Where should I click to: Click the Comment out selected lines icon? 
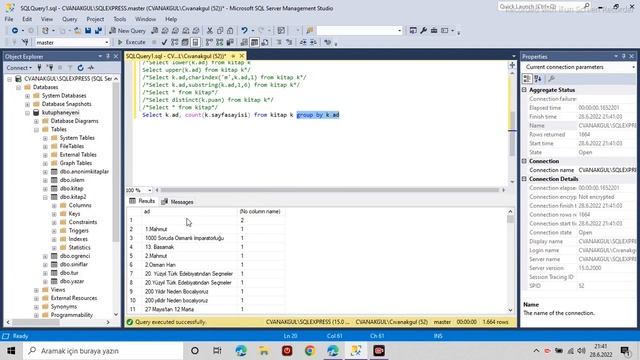click(x=279, y=42)
